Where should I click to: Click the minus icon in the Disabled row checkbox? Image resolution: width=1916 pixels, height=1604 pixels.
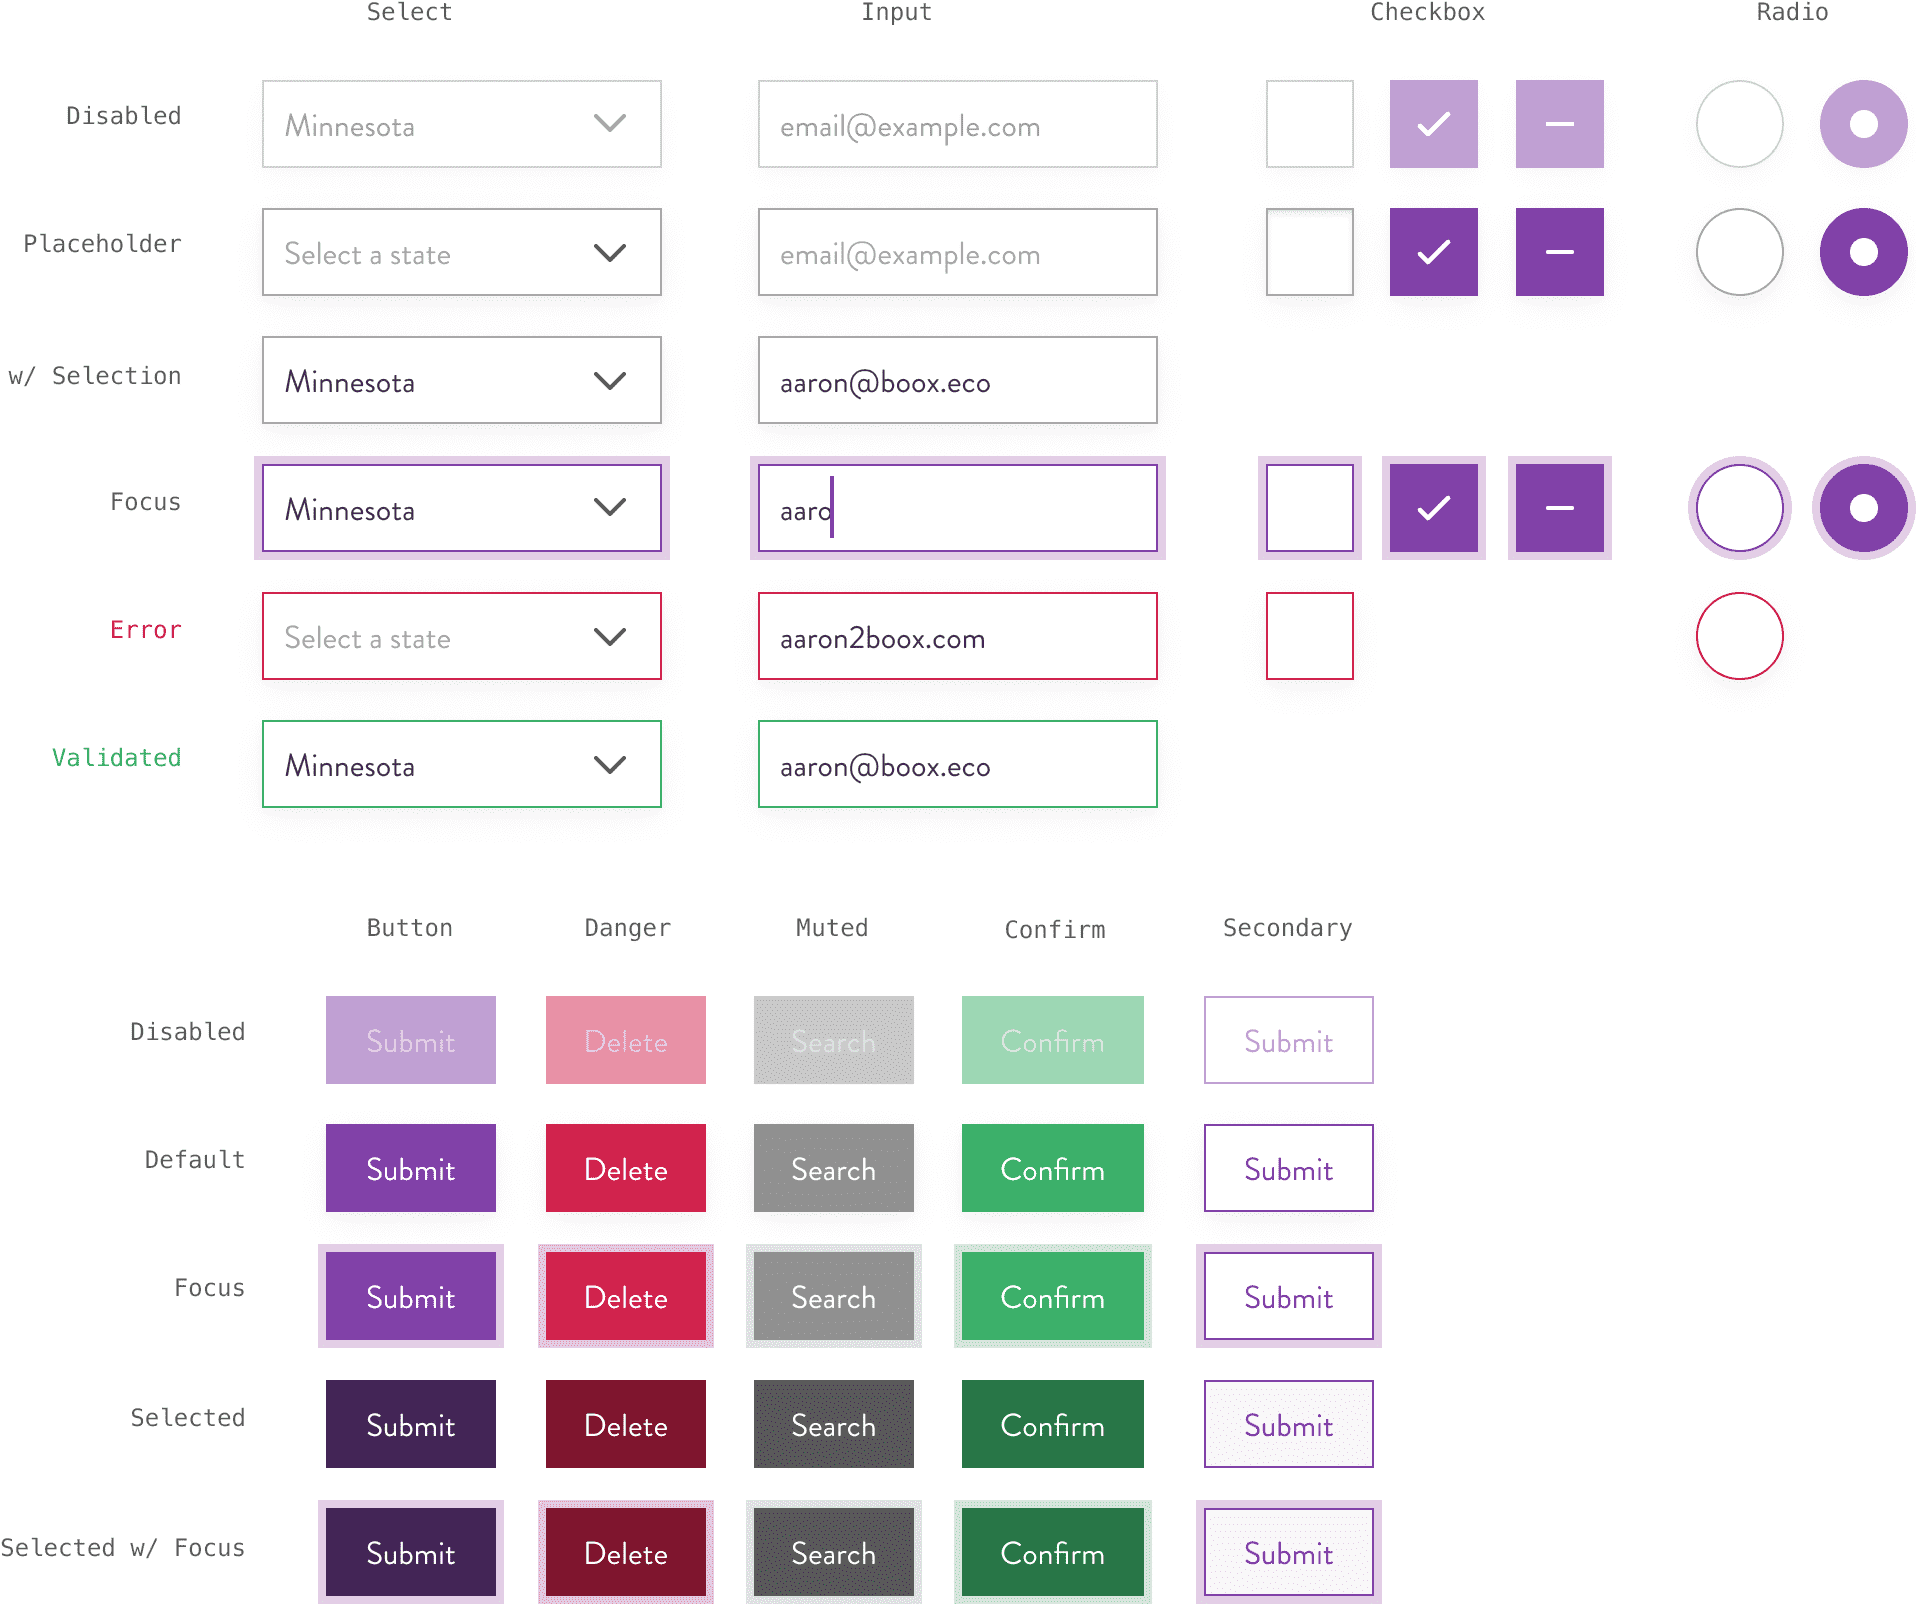tap(1559, 124)
